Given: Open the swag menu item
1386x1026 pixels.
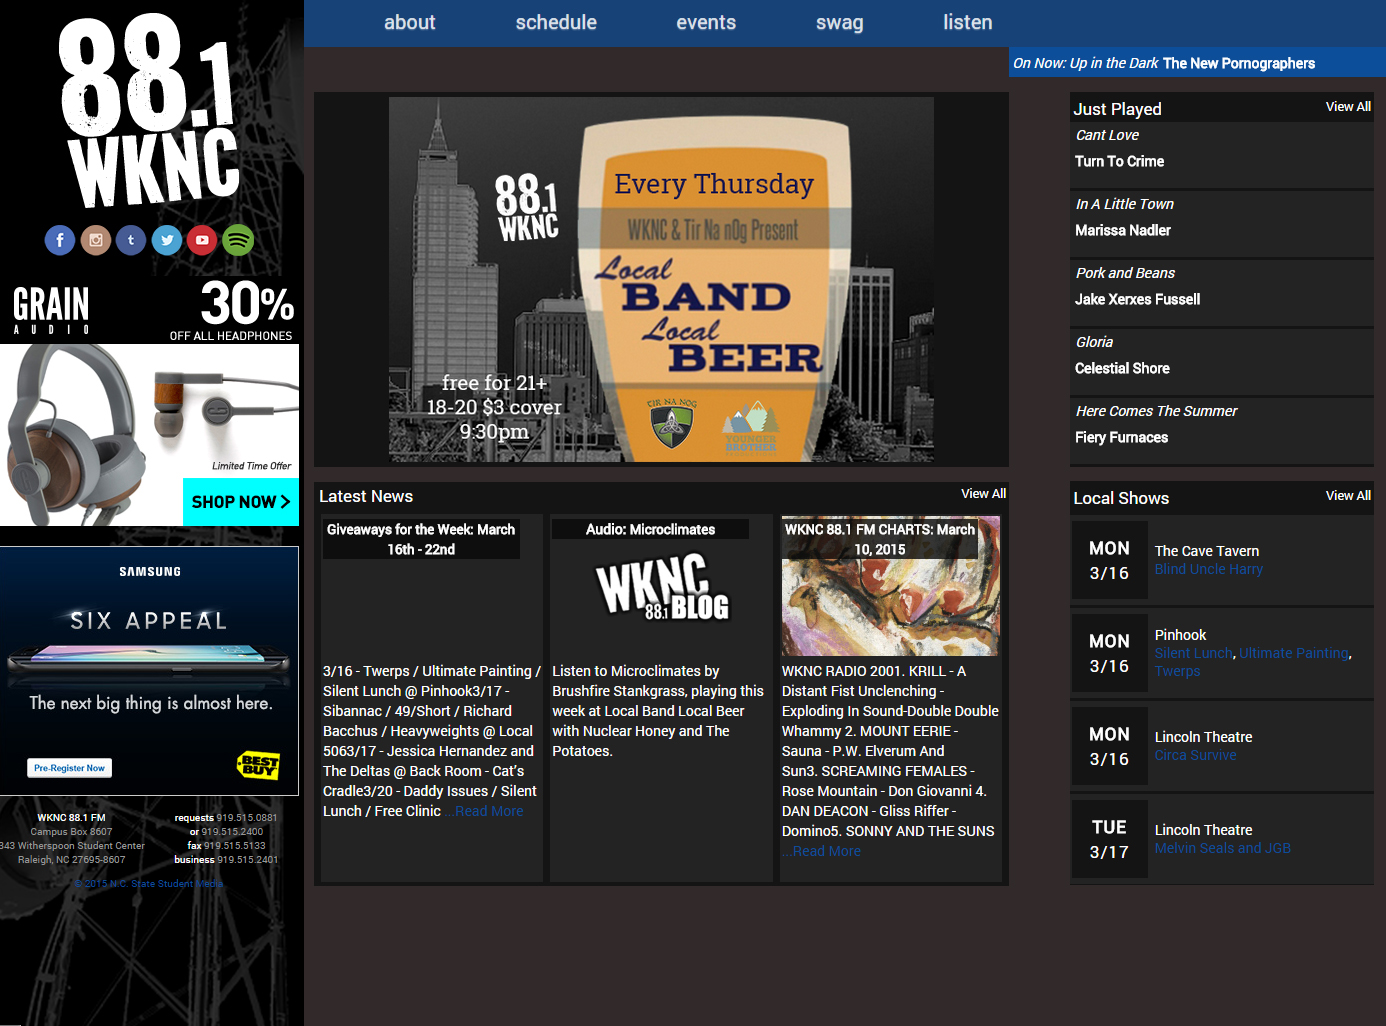Looking at the screenshot, I should click(x=839, y=22).
